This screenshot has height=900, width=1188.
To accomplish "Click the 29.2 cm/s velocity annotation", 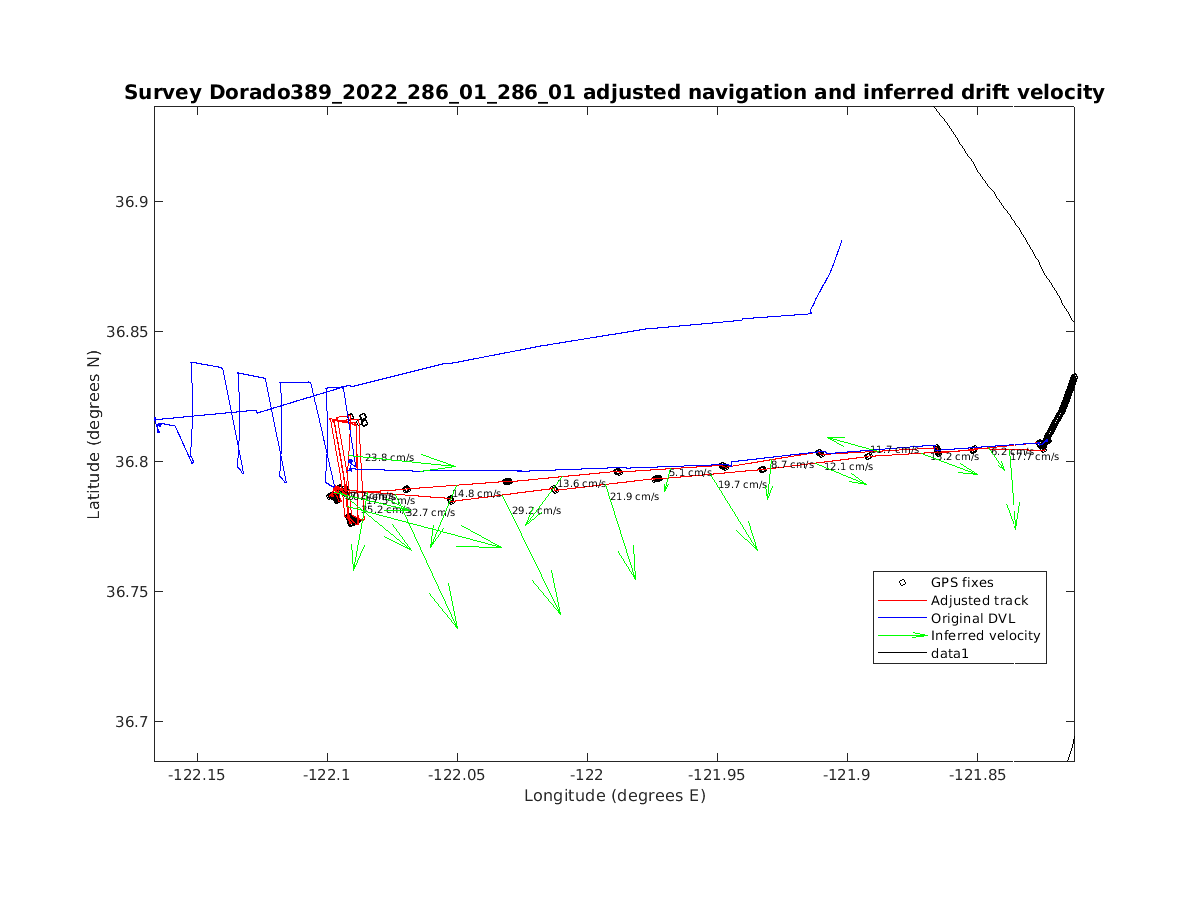I will pyautogui.click(x=536, y=510).
